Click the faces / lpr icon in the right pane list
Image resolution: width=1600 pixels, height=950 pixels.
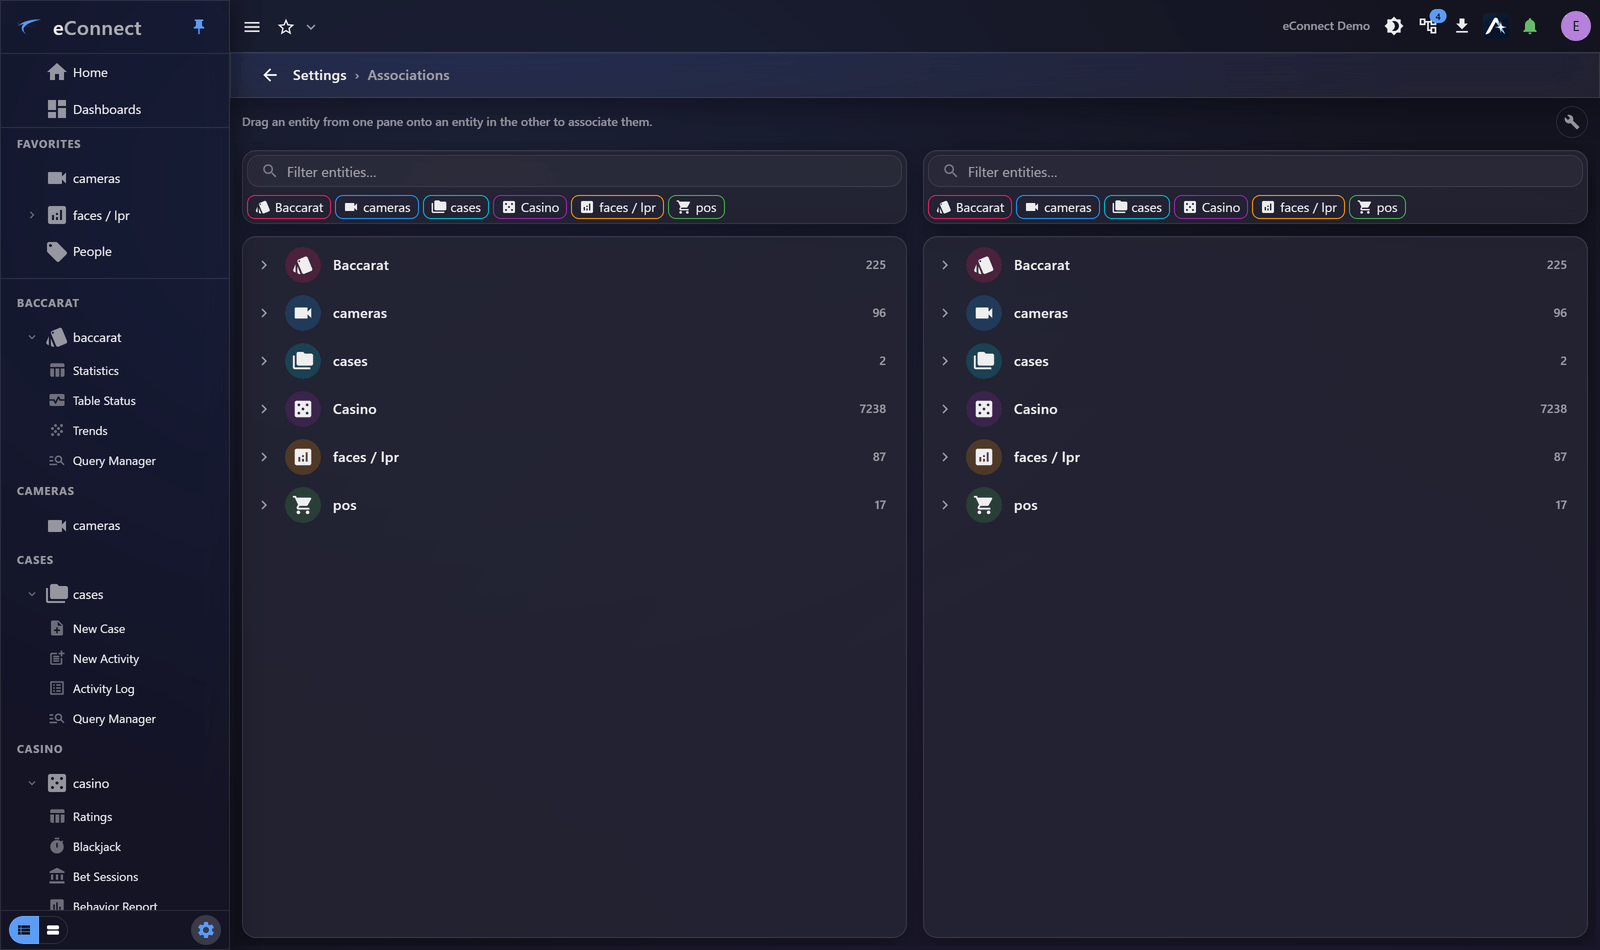click(984, 457)
